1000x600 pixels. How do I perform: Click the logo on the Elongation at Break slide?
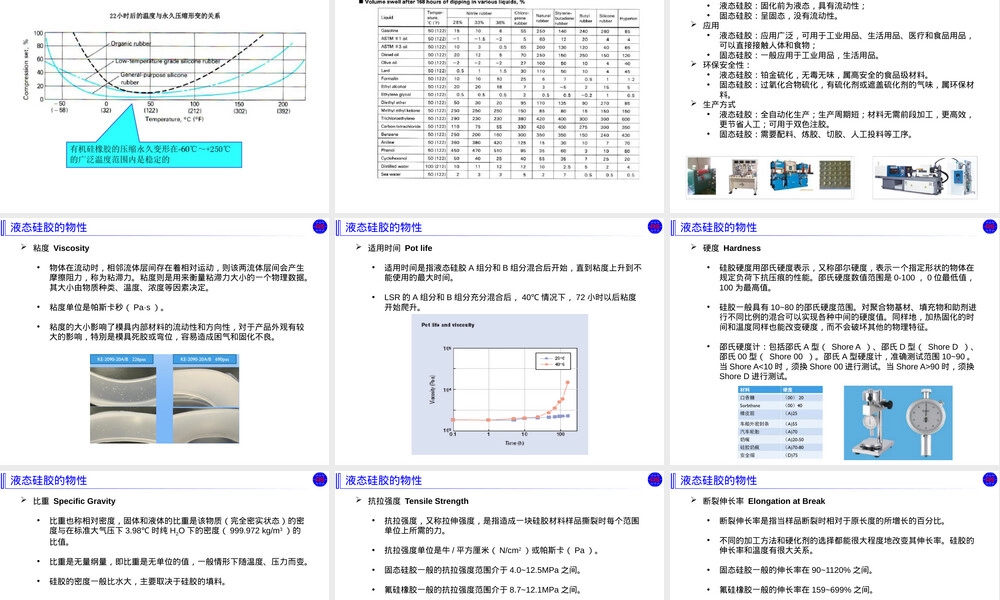point(990,479)
